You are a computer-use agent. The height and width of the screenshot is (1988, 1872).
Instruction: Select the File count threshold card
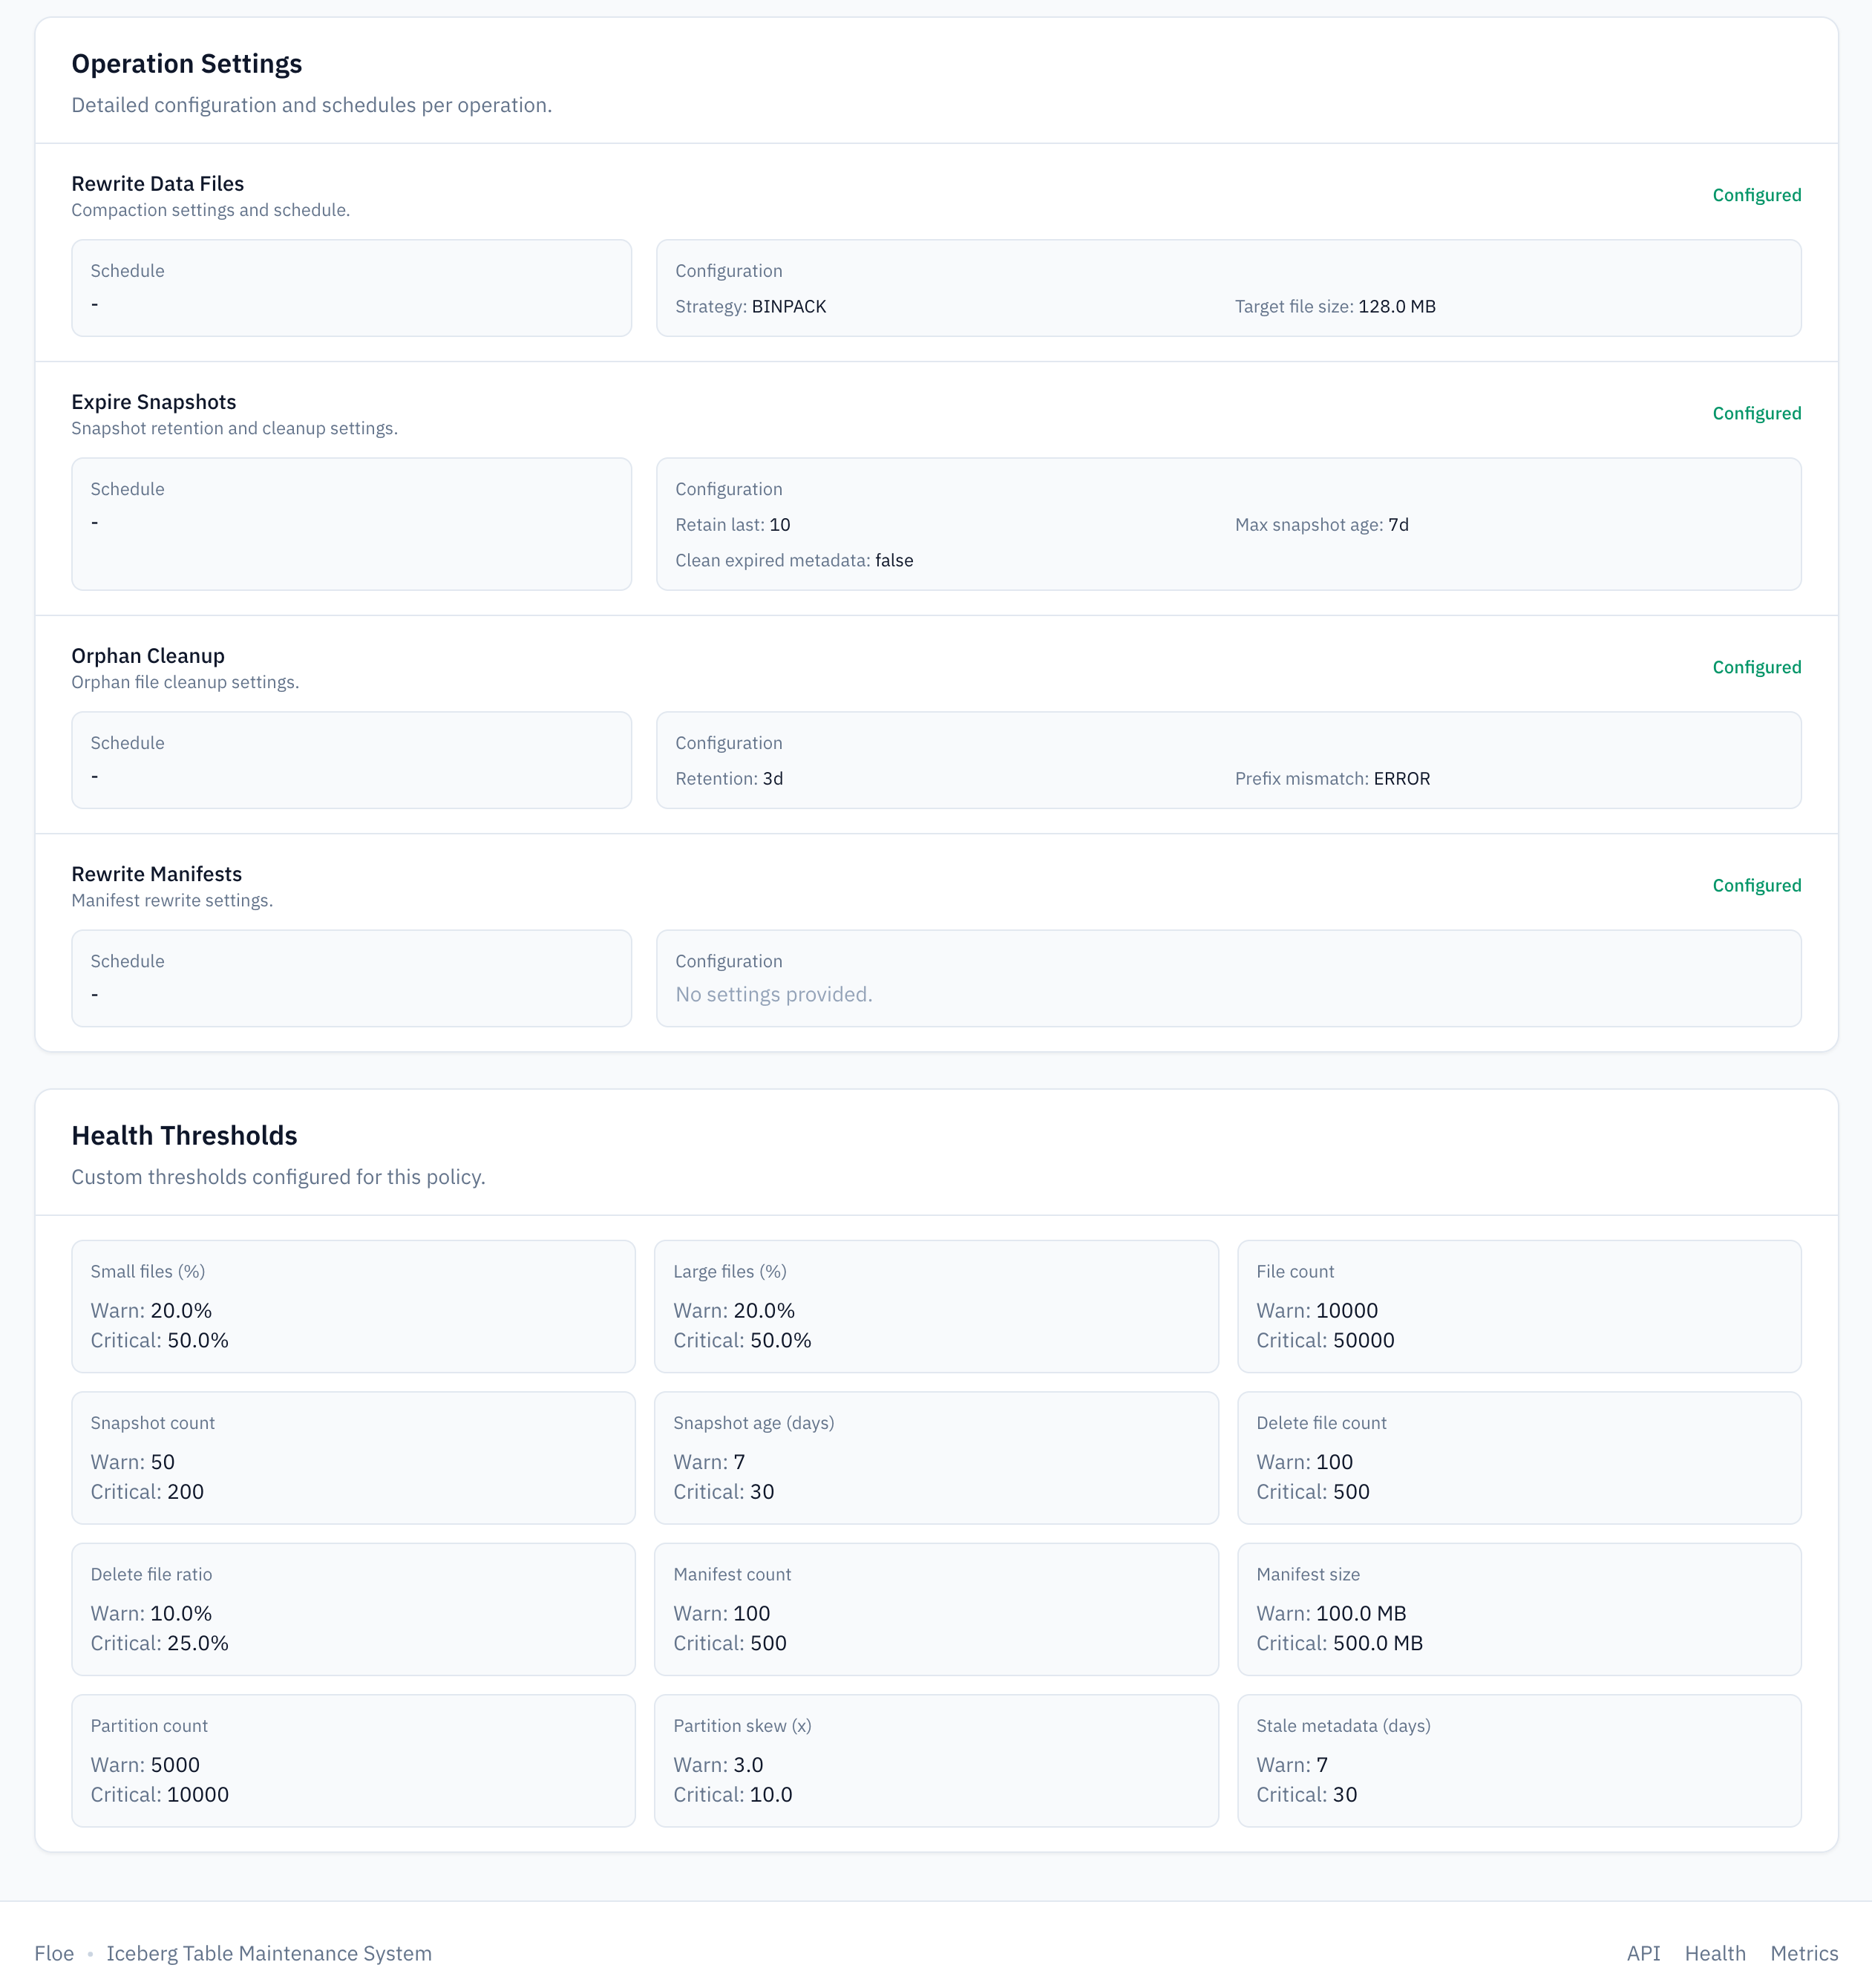click(x=1518, y=1306)
